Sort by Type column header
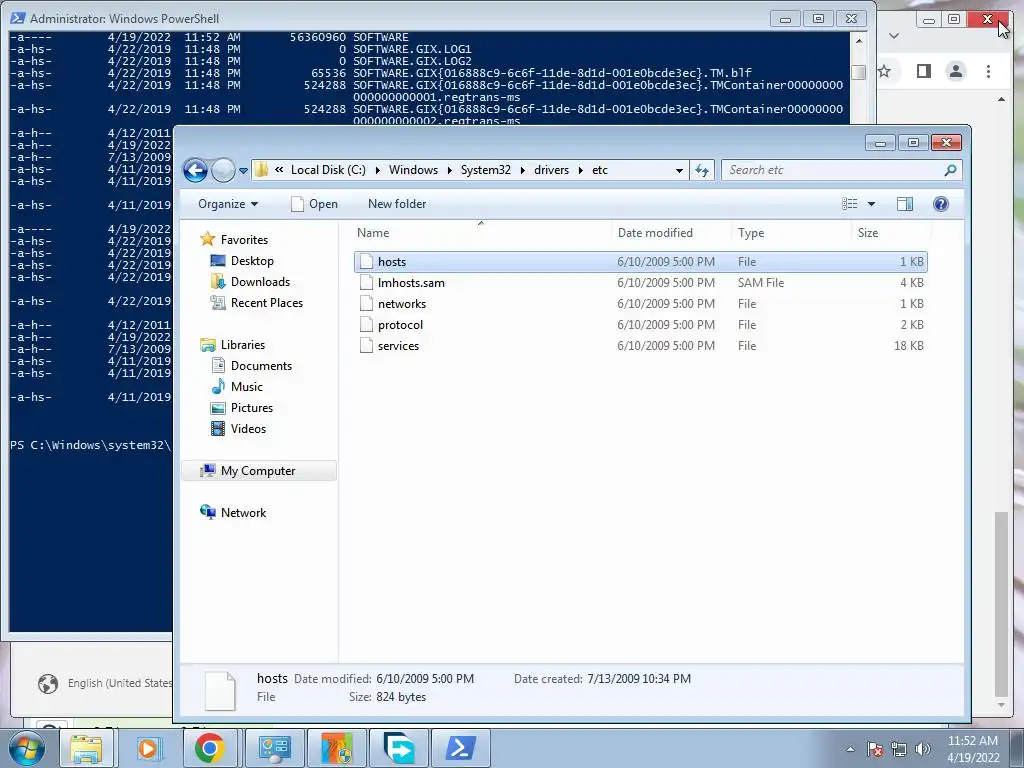1024x768 pixels. click(792, 232)
